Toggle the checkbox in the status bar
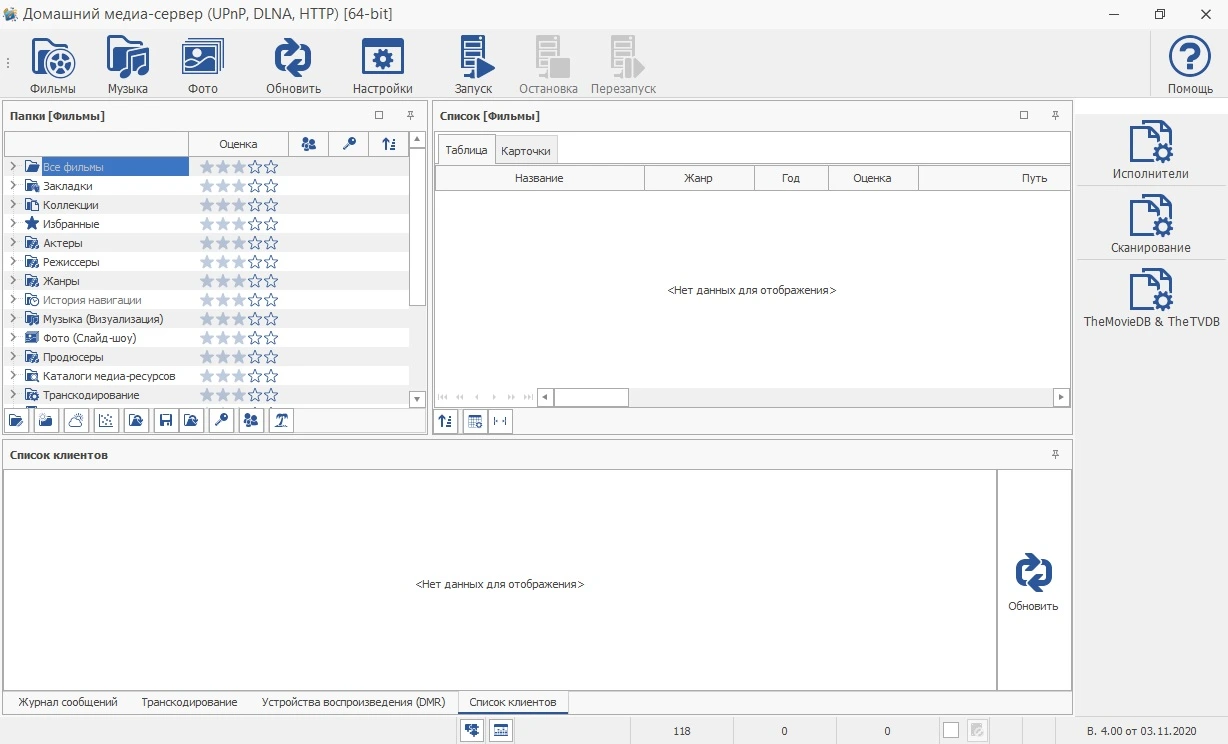This screenshot has height=744, width=1228. click(950, 731)
